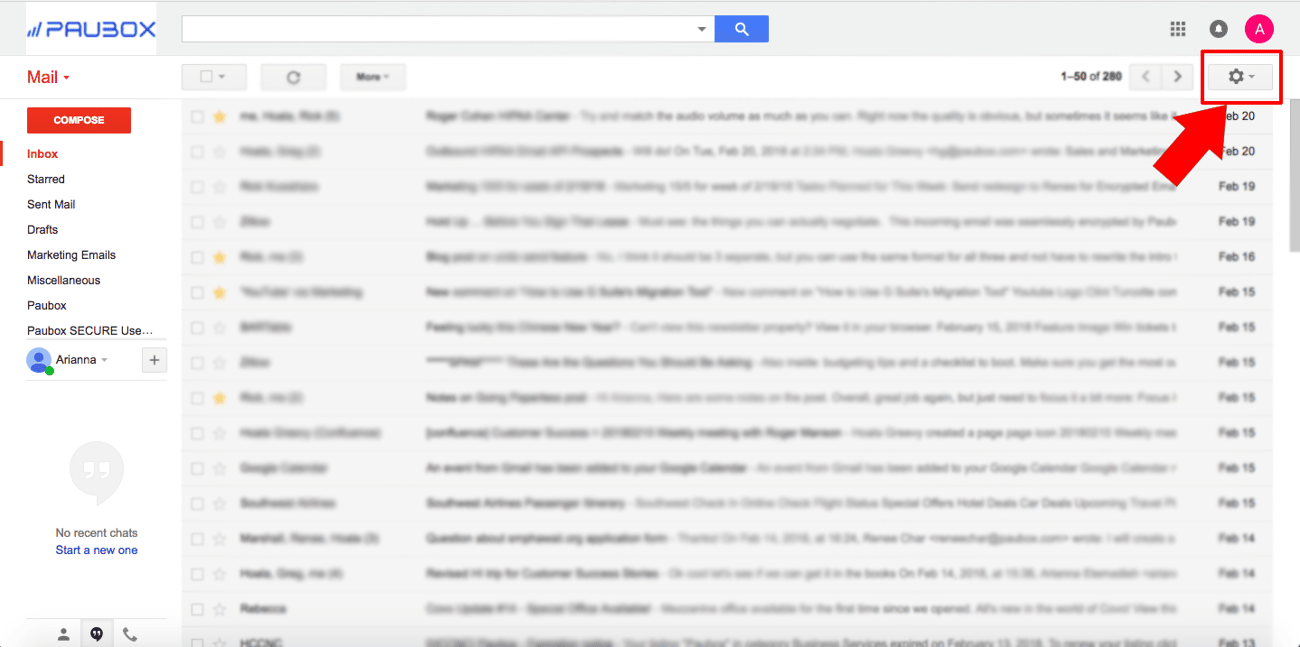This screenshot has height=647, width=1300.
Task: Click the Compose button
Action: pos(78,119)
